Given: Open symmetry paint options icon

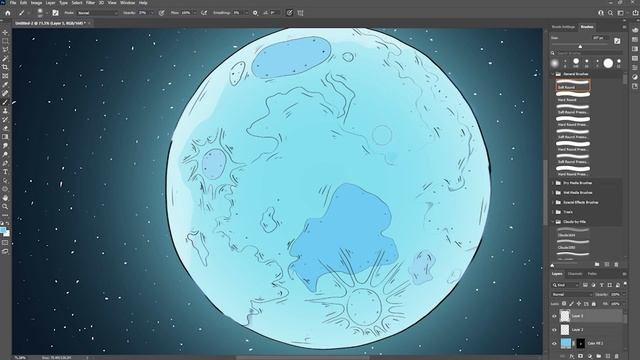Looking at the screenshot, I should (x=300, y=13).
